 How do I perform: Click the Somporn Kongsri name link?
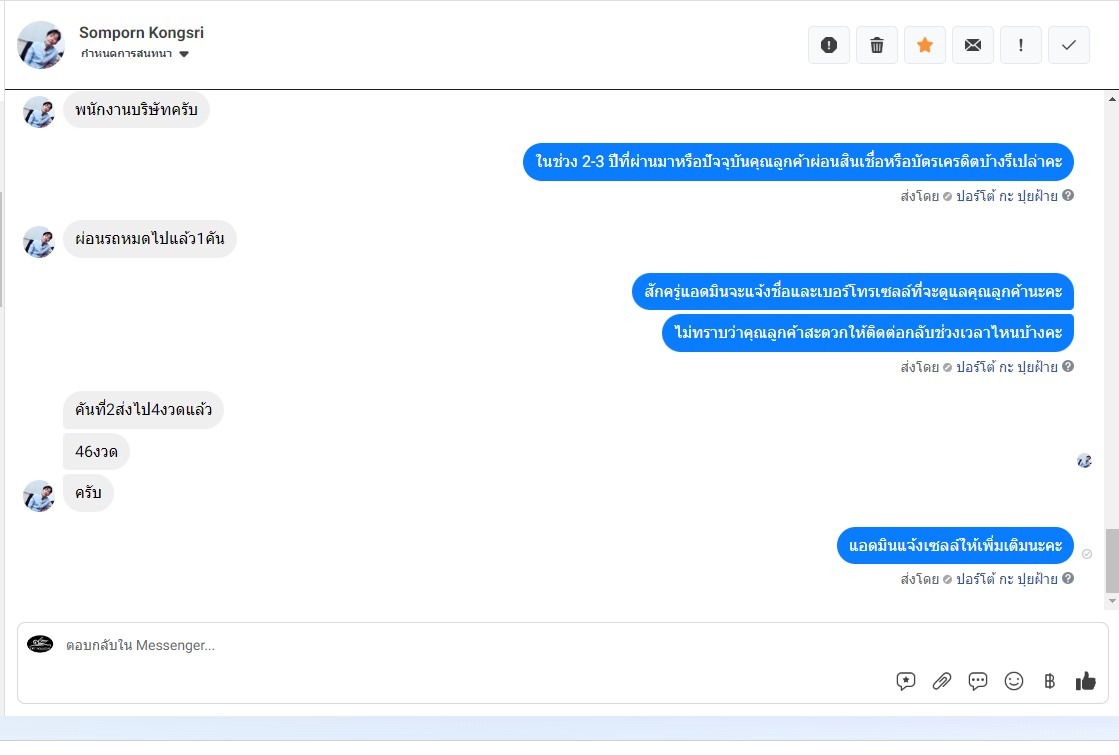pyautogui.click(x=141, y=33)
